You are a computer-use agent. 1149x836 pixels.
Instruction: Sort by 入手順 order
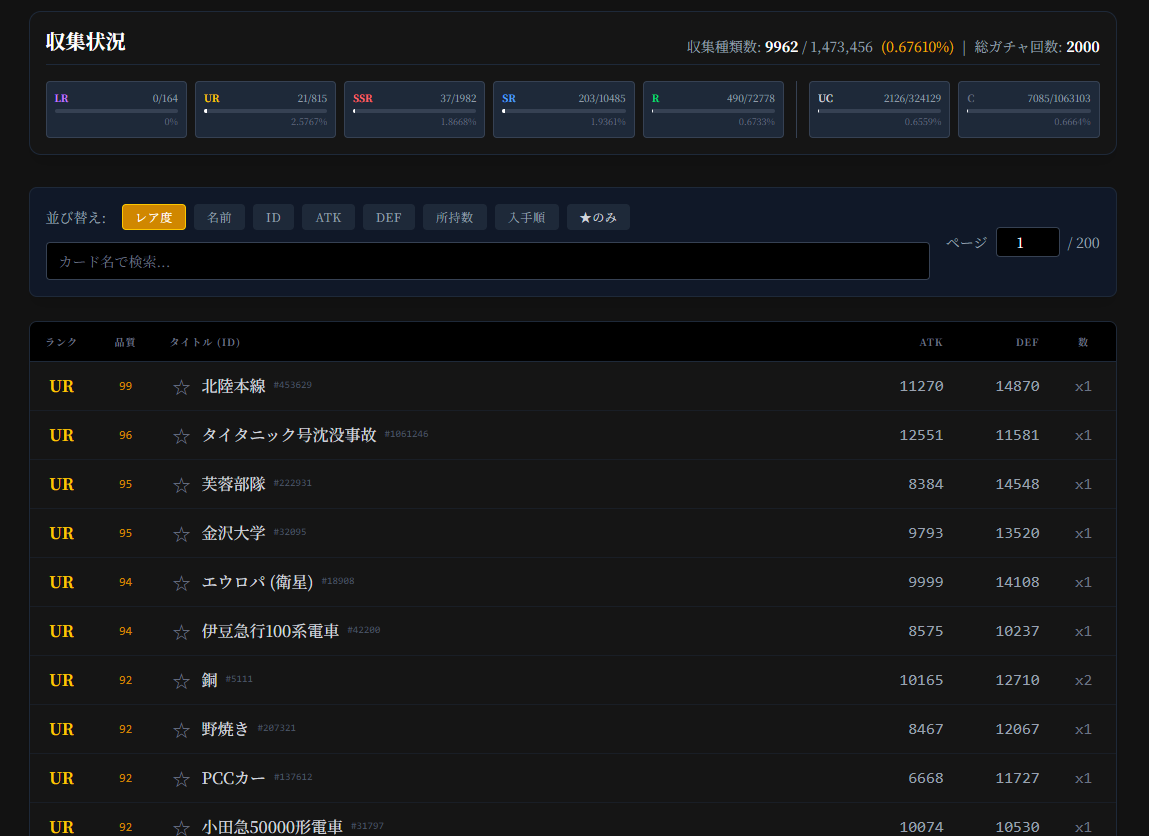coord(526,217)
